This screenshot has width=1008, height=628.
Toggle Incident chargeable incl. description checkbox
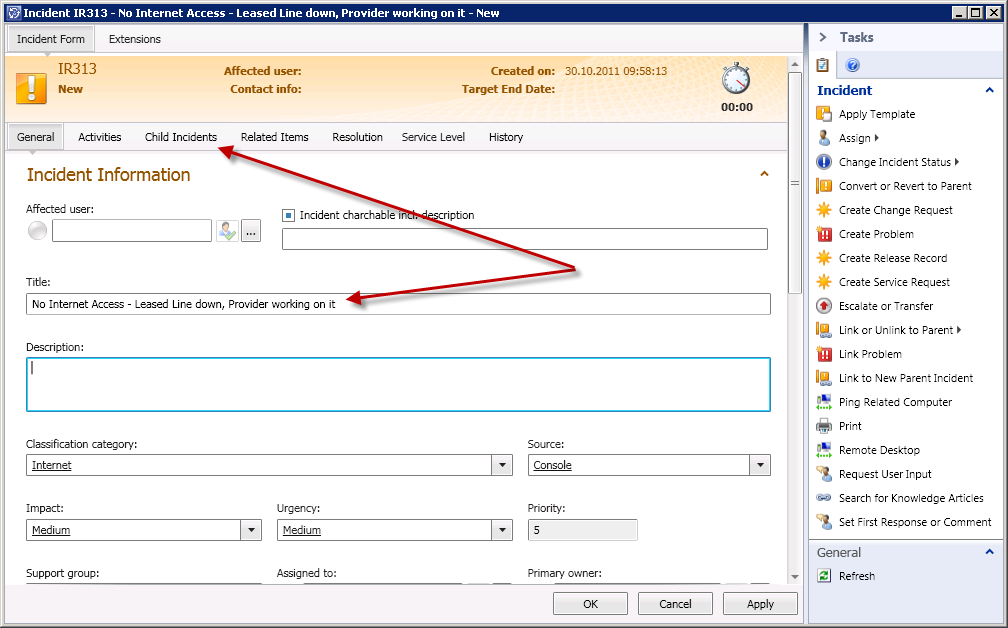(x=288, y=215)
